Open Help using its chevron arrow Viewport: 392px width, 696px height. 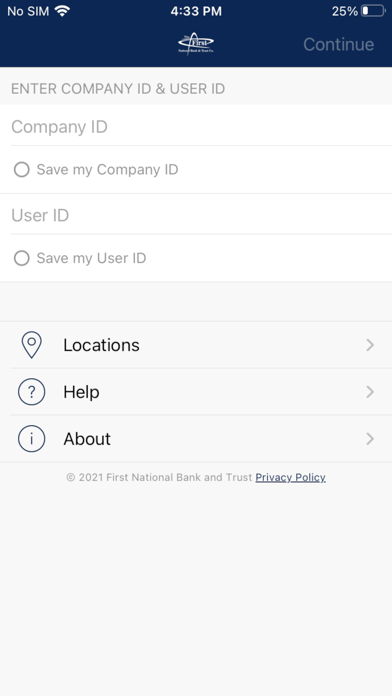point(370,392)
